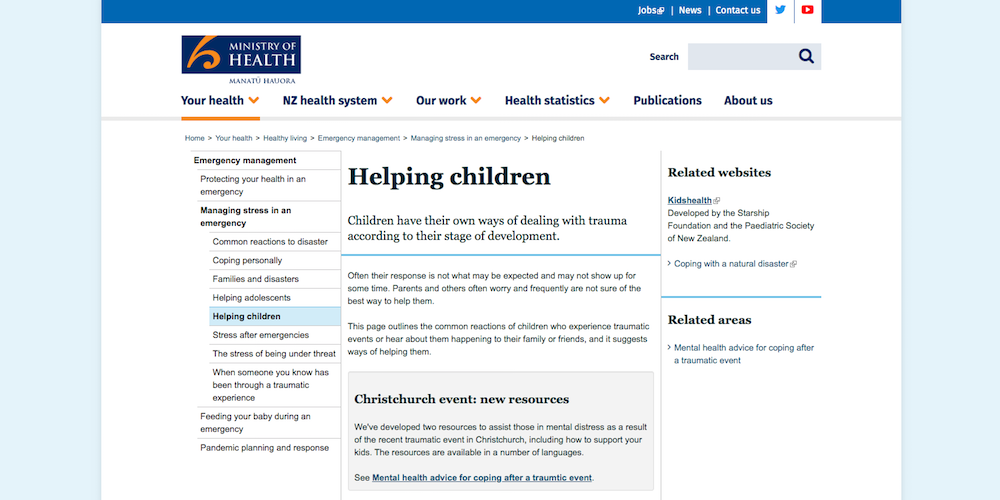The image size is (1000, 500).
Task: Expand the Health statistics dropdown
Action: pos(557,101)
